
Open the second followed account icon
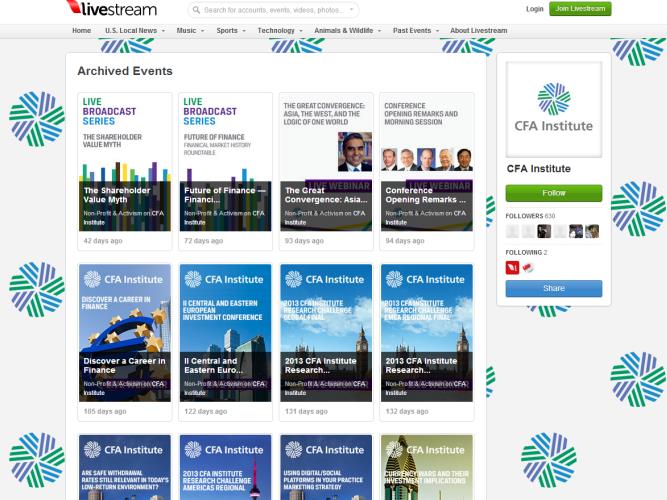pyautogui.click(x=528, y=268)
